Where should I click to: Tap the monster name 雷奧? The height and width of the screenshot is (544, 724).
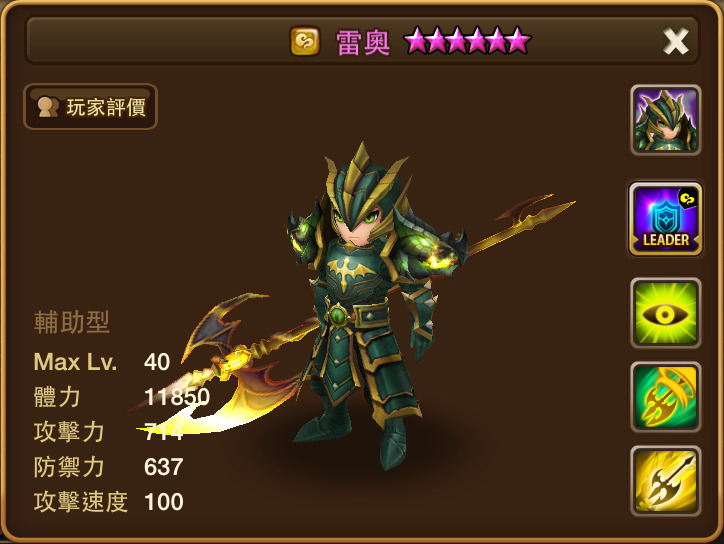(363, 42)
